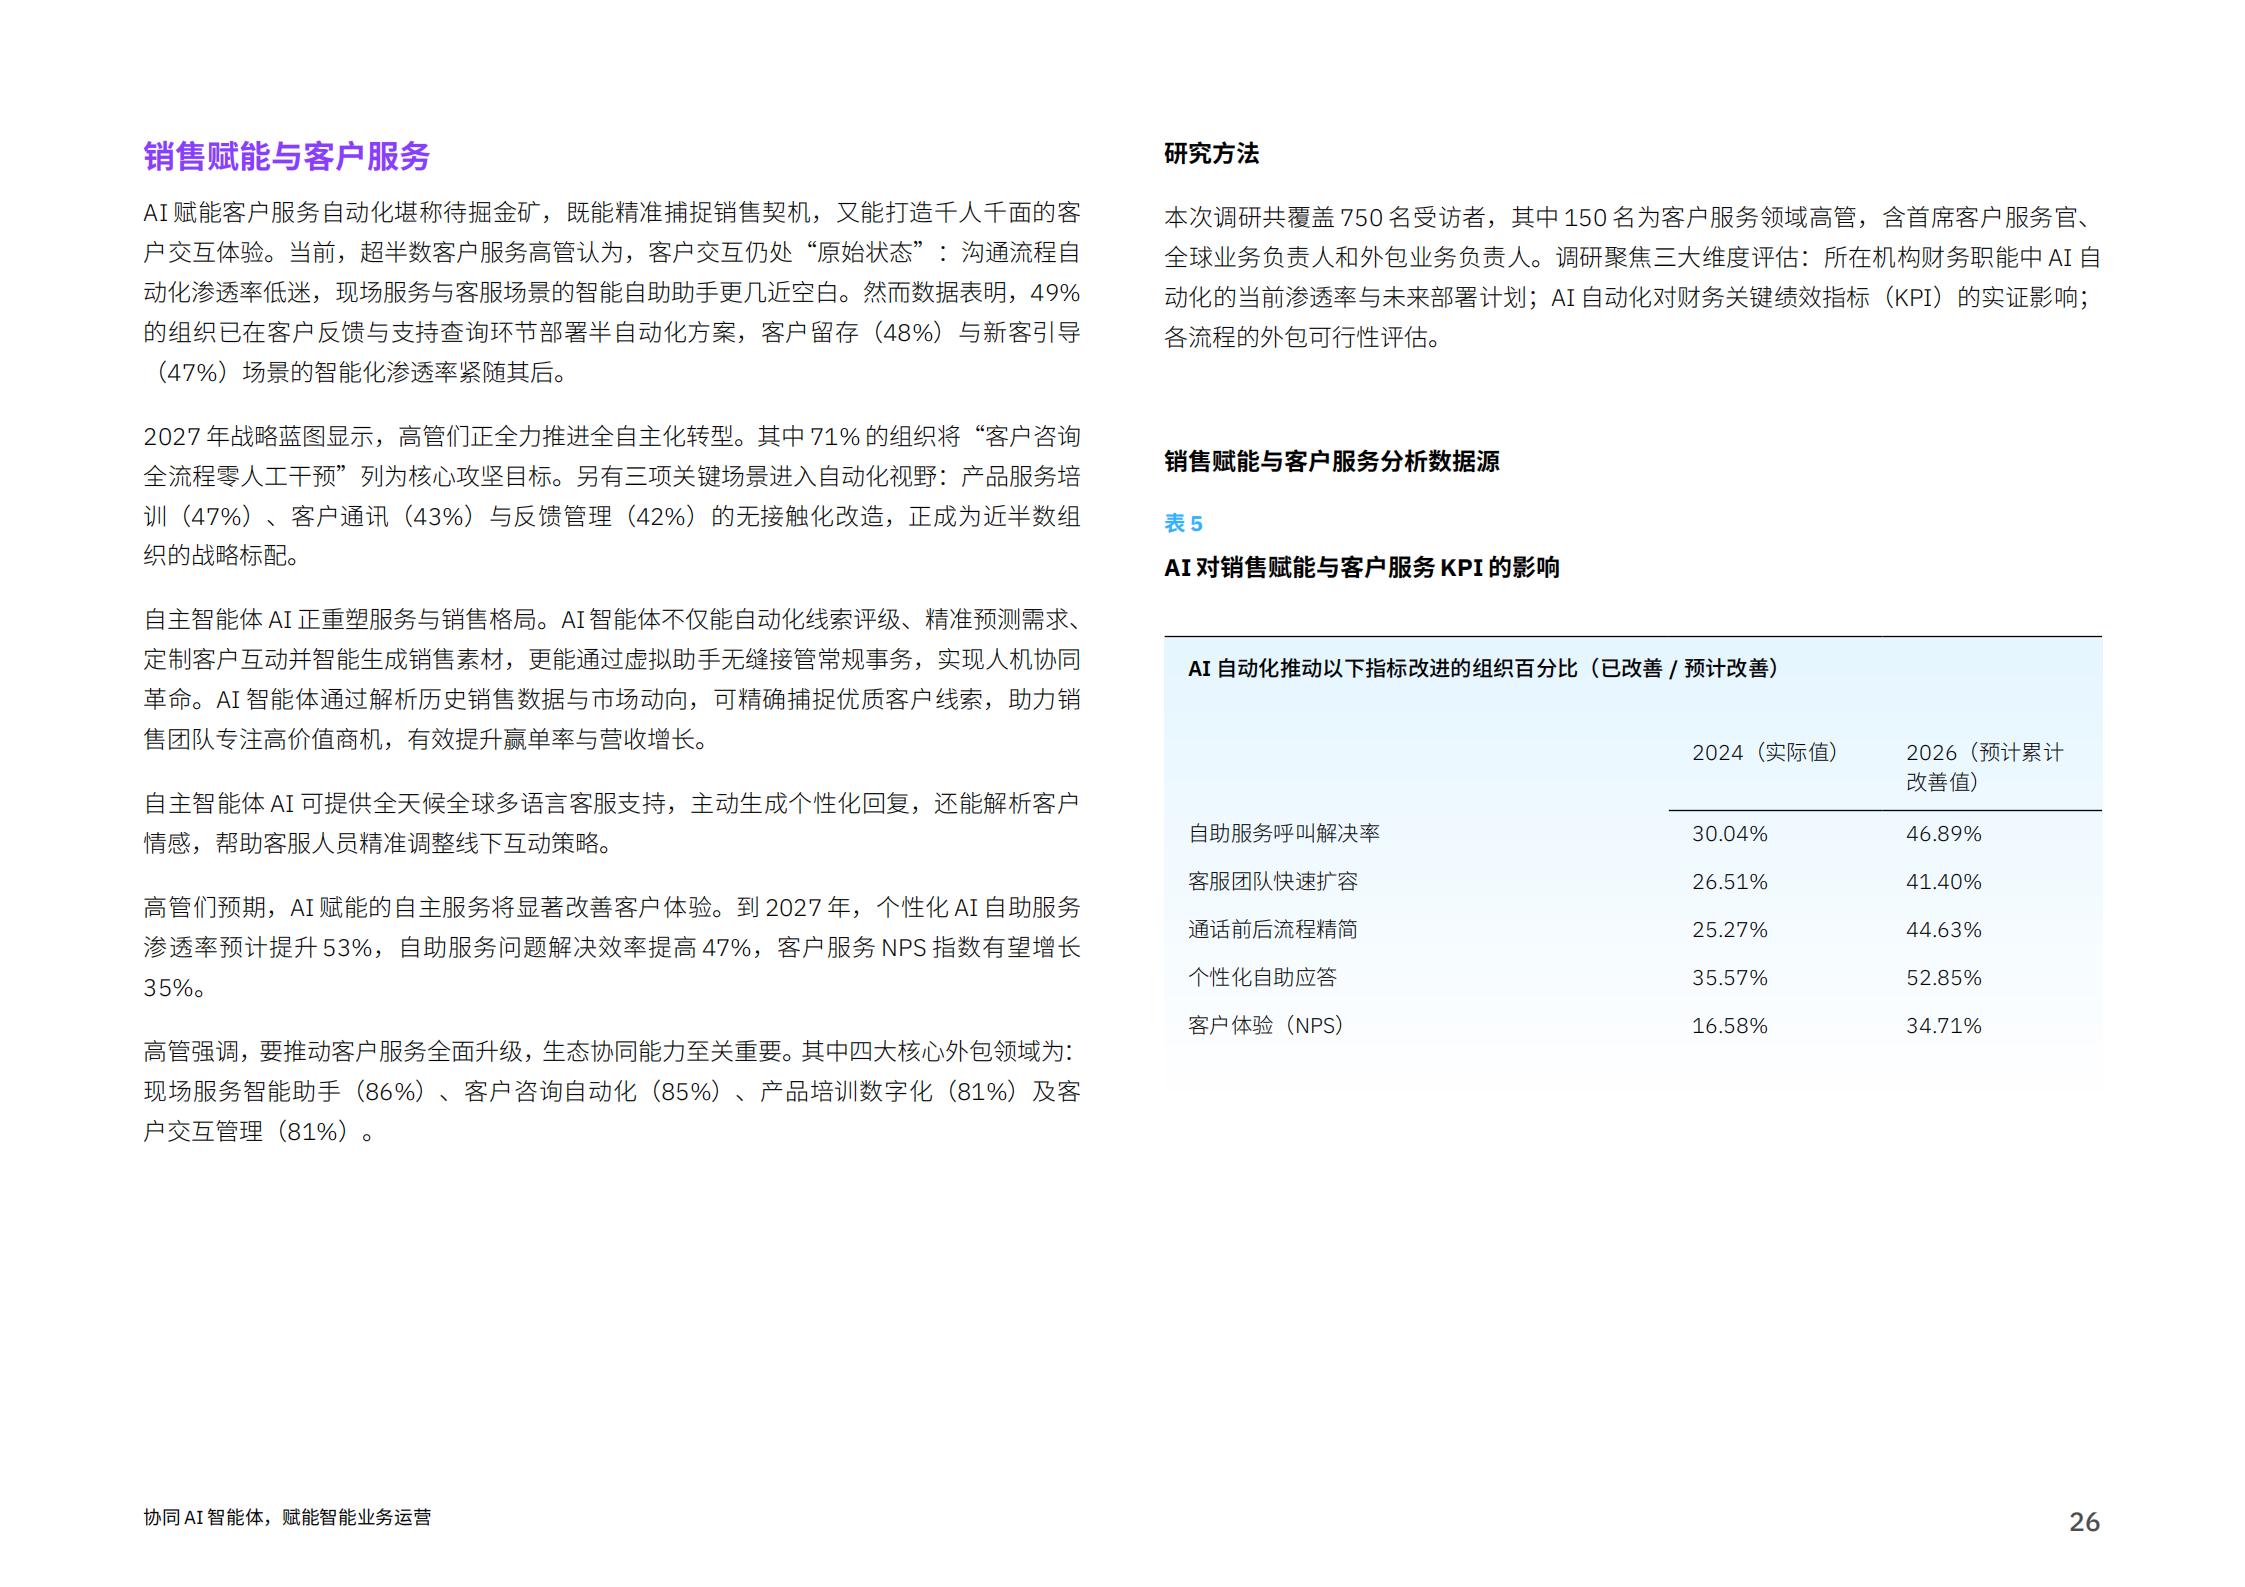Click the value 52.85%
Image resolution: width=2245 pixels, height=1587 pixels.
coord(1943,978)
